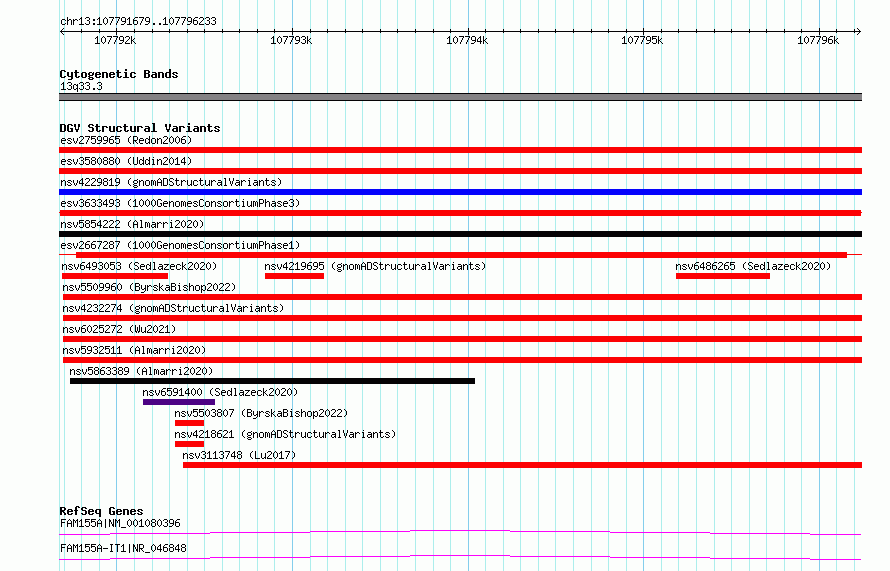Image resolution: width=890 pixels, height=571 pixels.
Task: Click the Cytogenetic Bands track title
Action: click(x=119, y=74)
